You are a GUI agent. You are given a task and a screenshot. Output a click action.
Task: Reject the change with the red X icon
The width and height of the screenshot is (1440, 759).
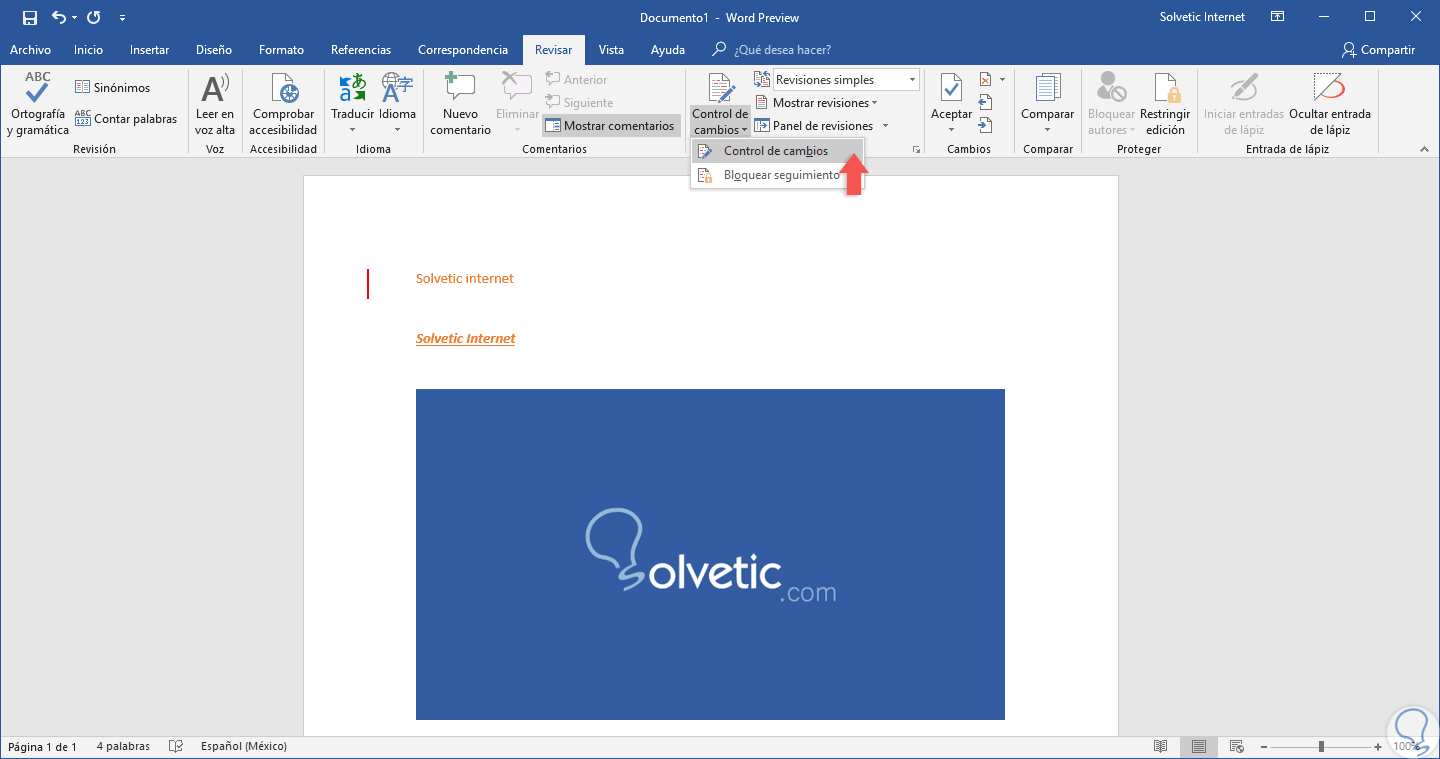coord(985,80)
